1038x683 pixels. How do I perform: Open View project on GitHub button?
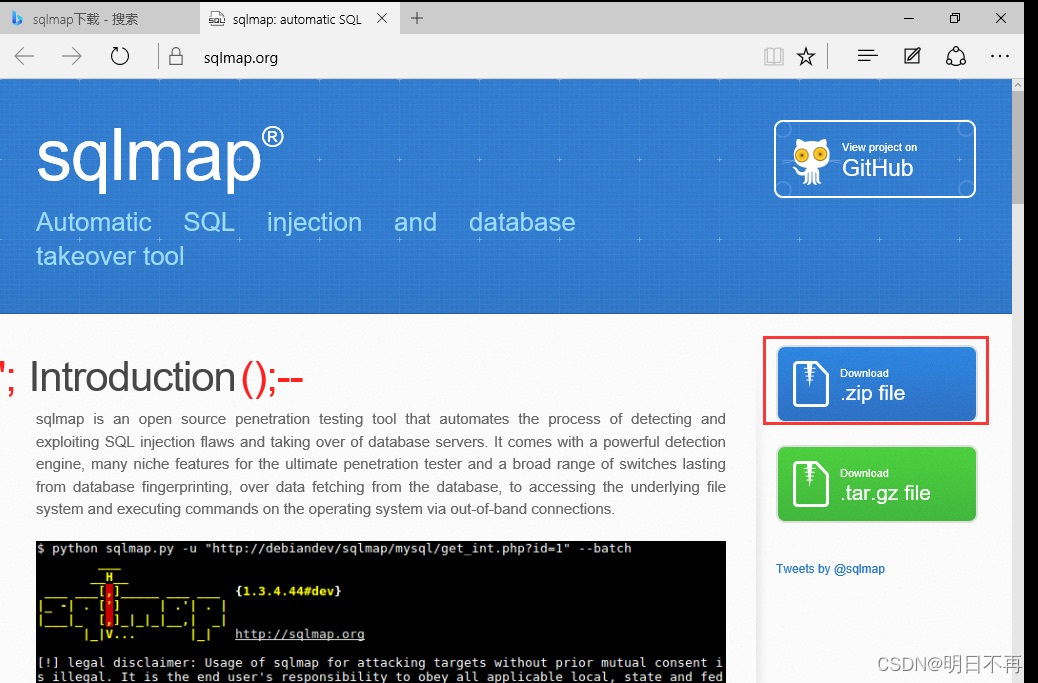tap(874, 159)
